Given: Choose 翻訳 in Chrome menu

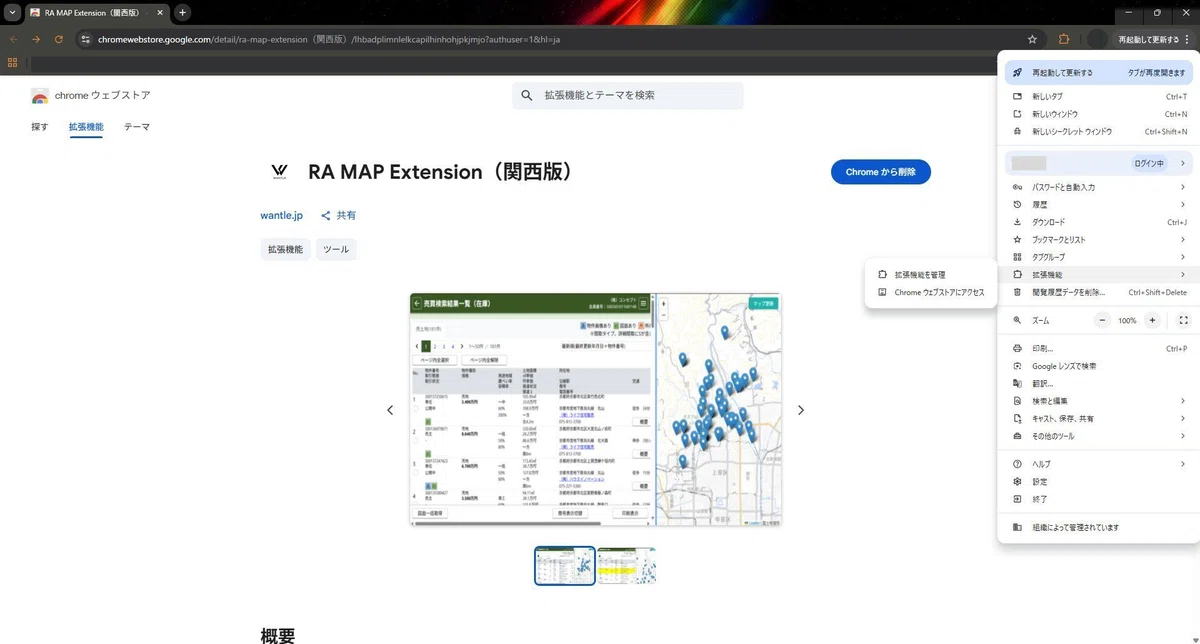Looking at the screenshot, I should coord(1099,384).
